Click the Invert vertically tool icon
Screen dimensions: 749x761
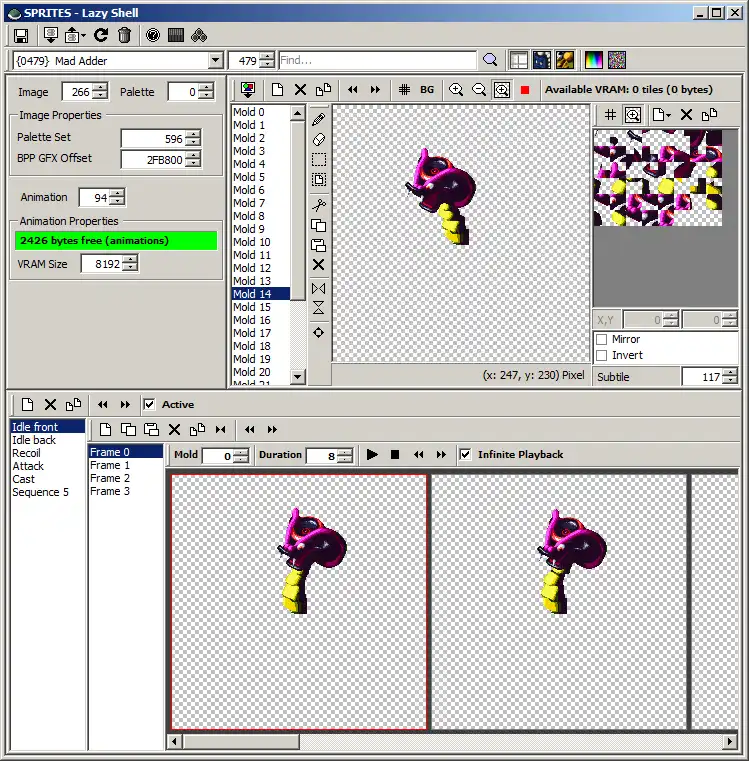(319, 308)
